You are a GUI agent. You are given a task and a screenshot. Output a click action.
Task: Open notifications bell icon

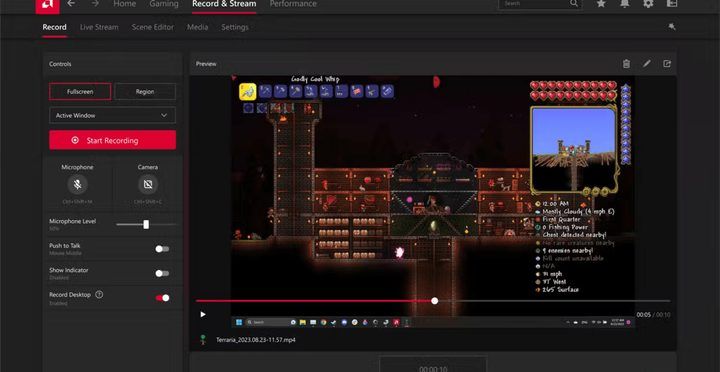tap(624, 4)
